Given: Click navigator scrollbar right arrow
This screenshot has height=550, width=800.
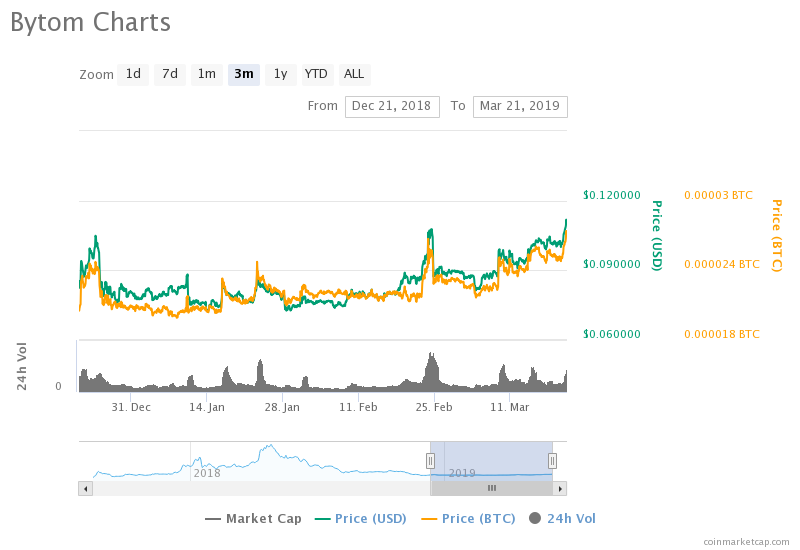Looking at the screenshot, I should coord(560,488).
